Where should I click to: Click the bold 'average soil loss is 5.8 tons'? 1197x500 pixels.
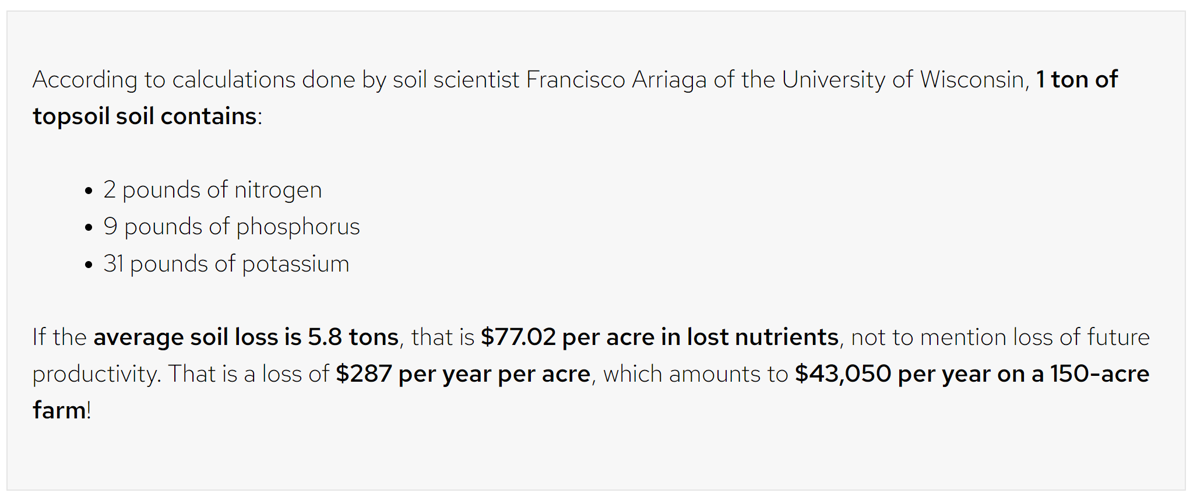246,337
